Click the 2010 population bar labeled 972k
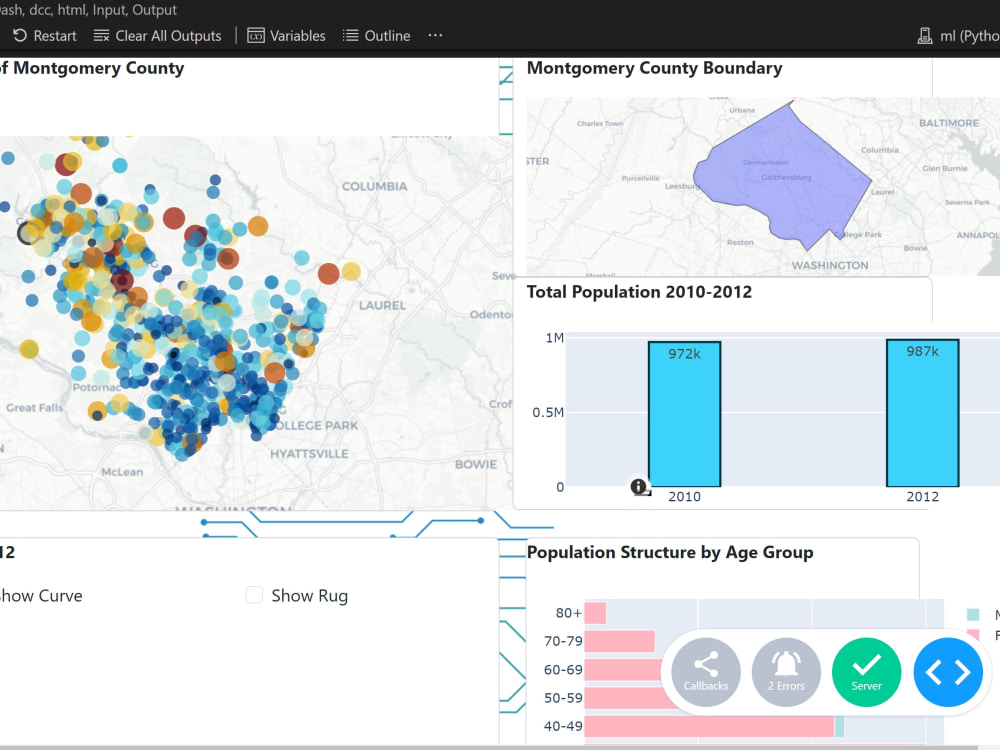This screenshot has width=1000, height=750. (x=684, y=414)
